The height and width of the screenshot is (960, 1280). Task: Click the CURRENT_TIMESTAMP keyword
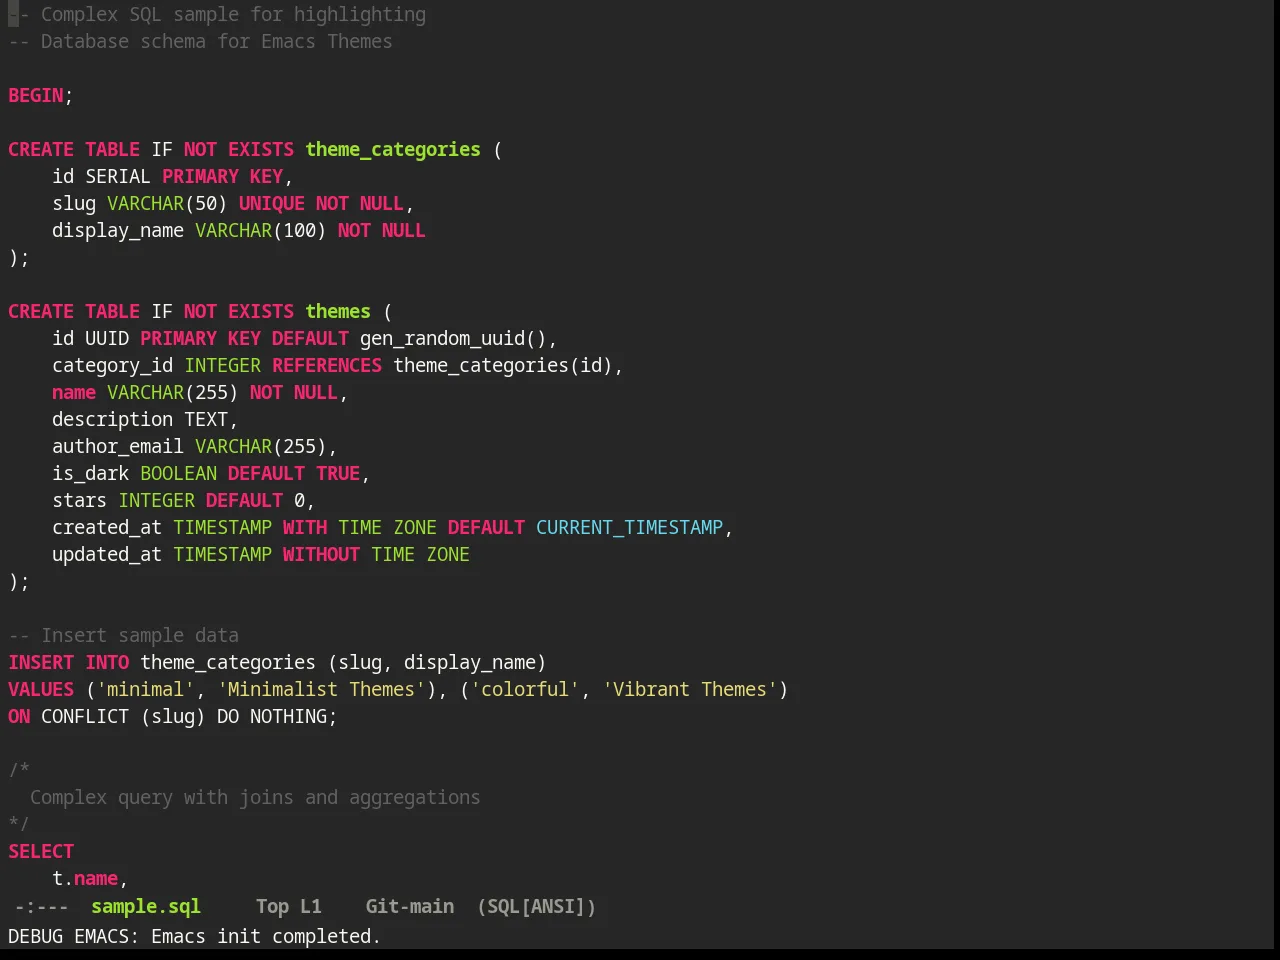click(x=630, y=528)
